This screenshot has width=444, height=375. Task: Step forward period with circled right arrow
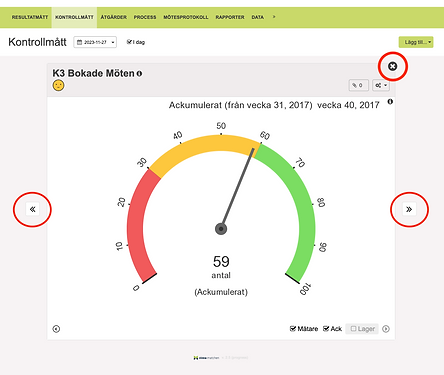[x=386, y=329]
